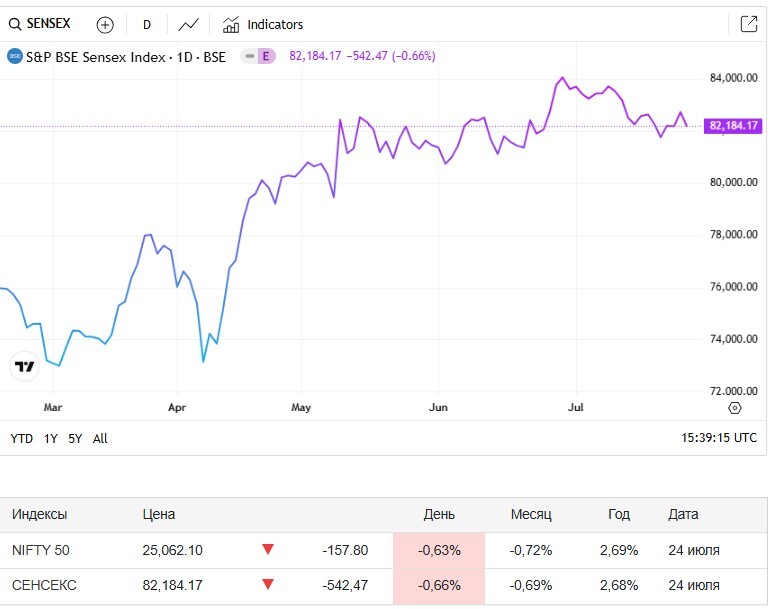Open chart settings gear in the axis corner
The height and width of the screenshot is (609, 771).
pos(734,408)
